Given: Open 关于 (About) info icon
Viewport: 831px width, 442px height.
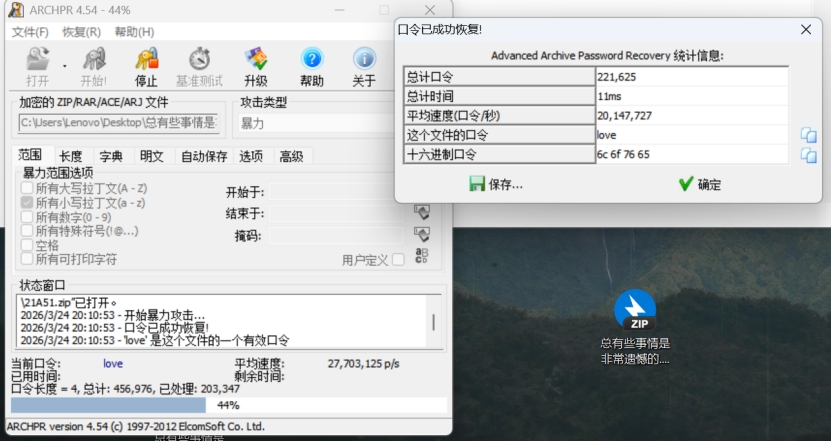Looking at the screenshot, I should (x=364, y=59).
